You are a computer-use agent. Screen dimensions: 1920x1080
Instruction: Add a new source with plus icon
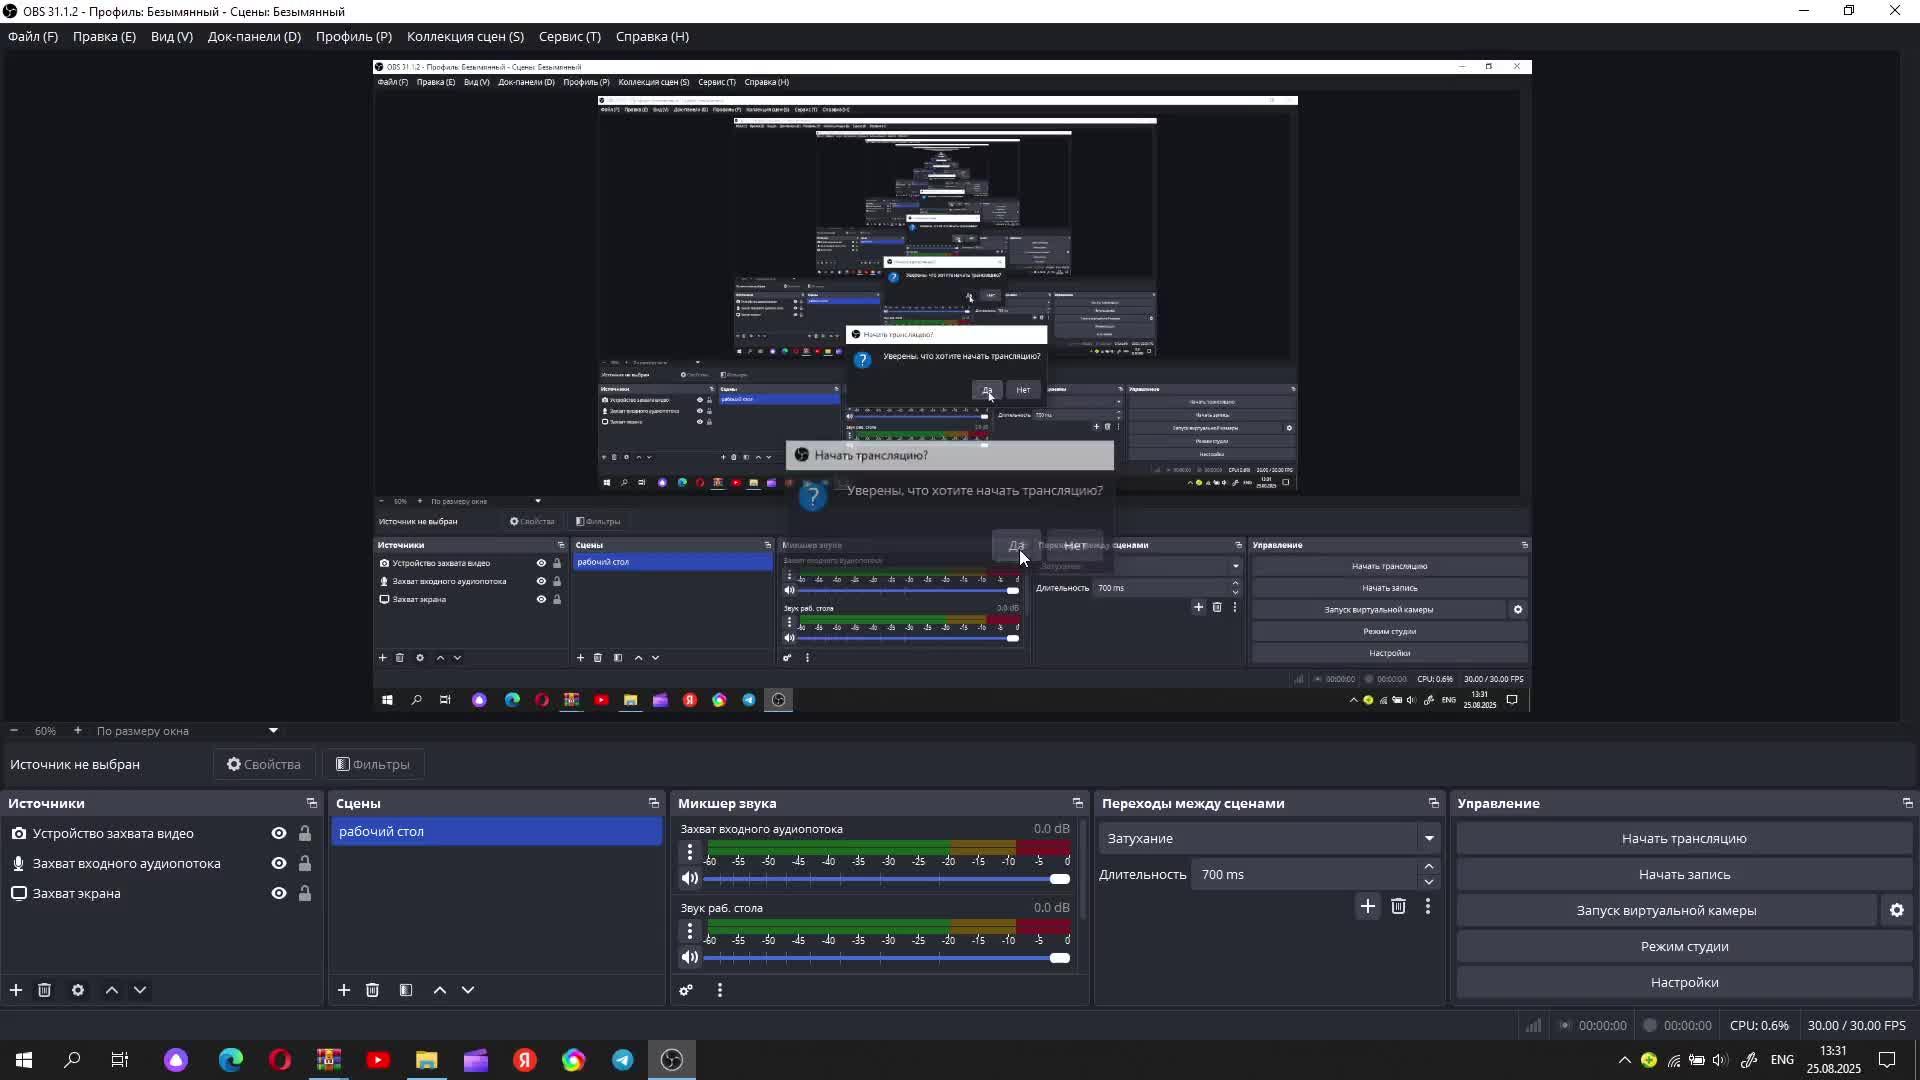(x=16, y=990)
